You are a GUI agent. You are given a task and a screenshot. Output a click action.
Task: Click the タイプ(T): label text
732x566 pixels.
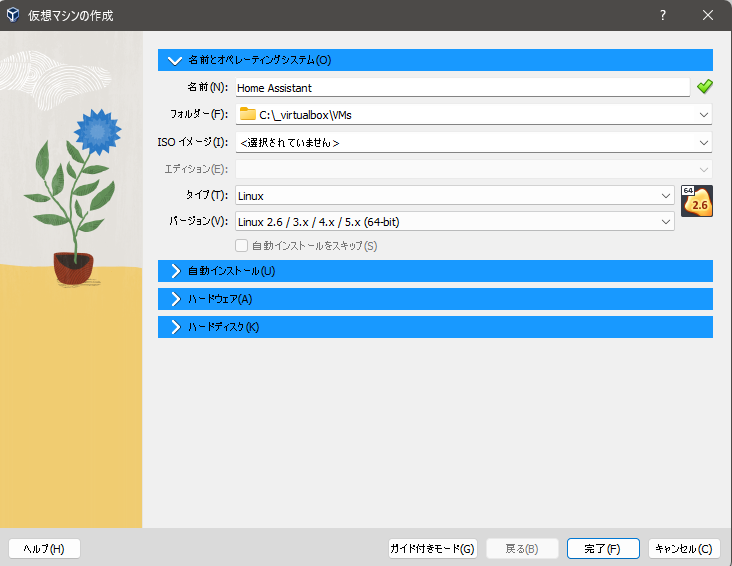207,195
